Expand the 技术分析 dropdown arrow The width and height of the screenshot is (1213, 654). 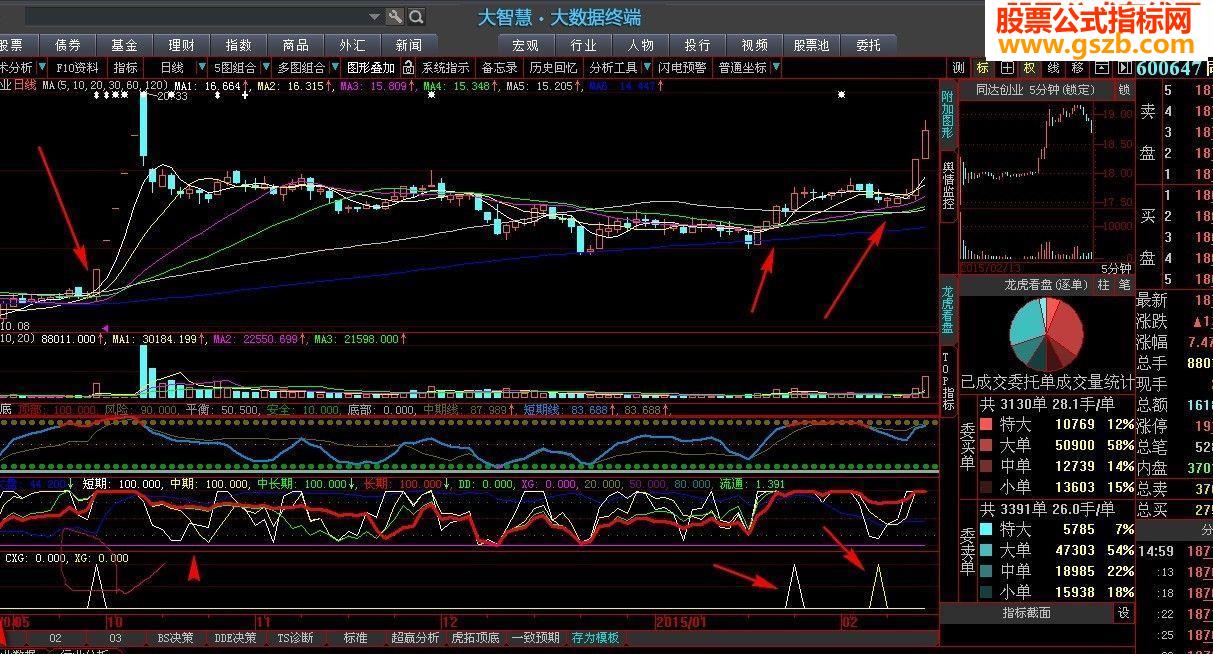[41, 68]
